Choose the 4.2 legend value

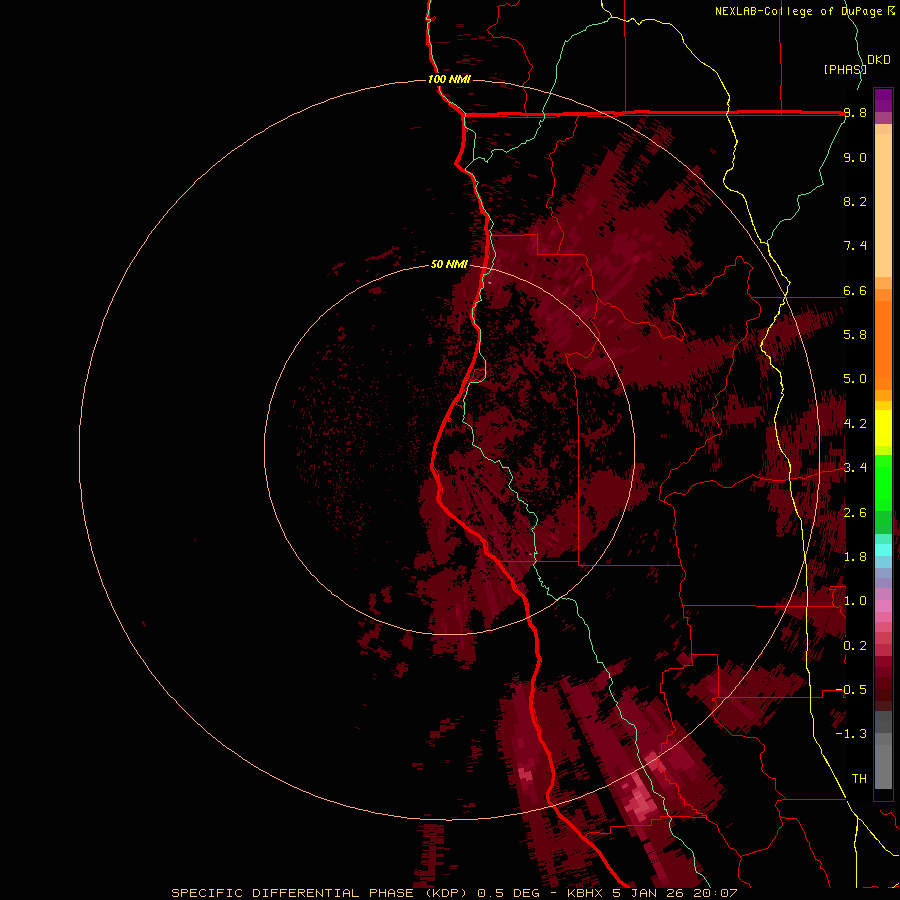(x=855, y=424)
